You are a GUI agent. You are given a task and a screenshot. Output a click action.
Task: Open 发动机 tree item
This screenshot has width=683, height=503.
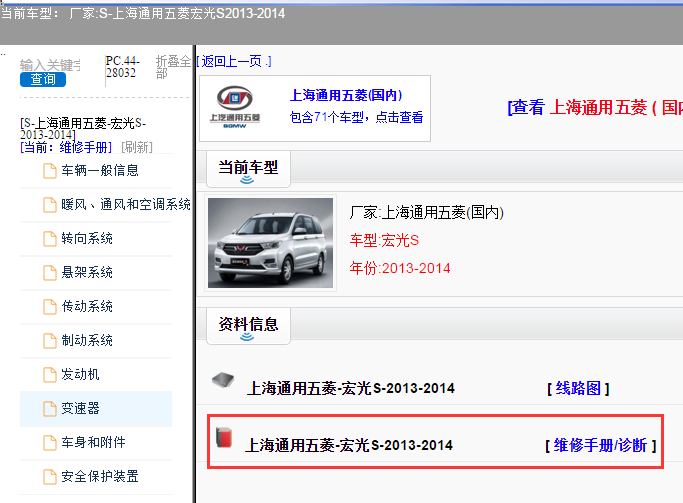pyautogui.click(x=80, y=374)
